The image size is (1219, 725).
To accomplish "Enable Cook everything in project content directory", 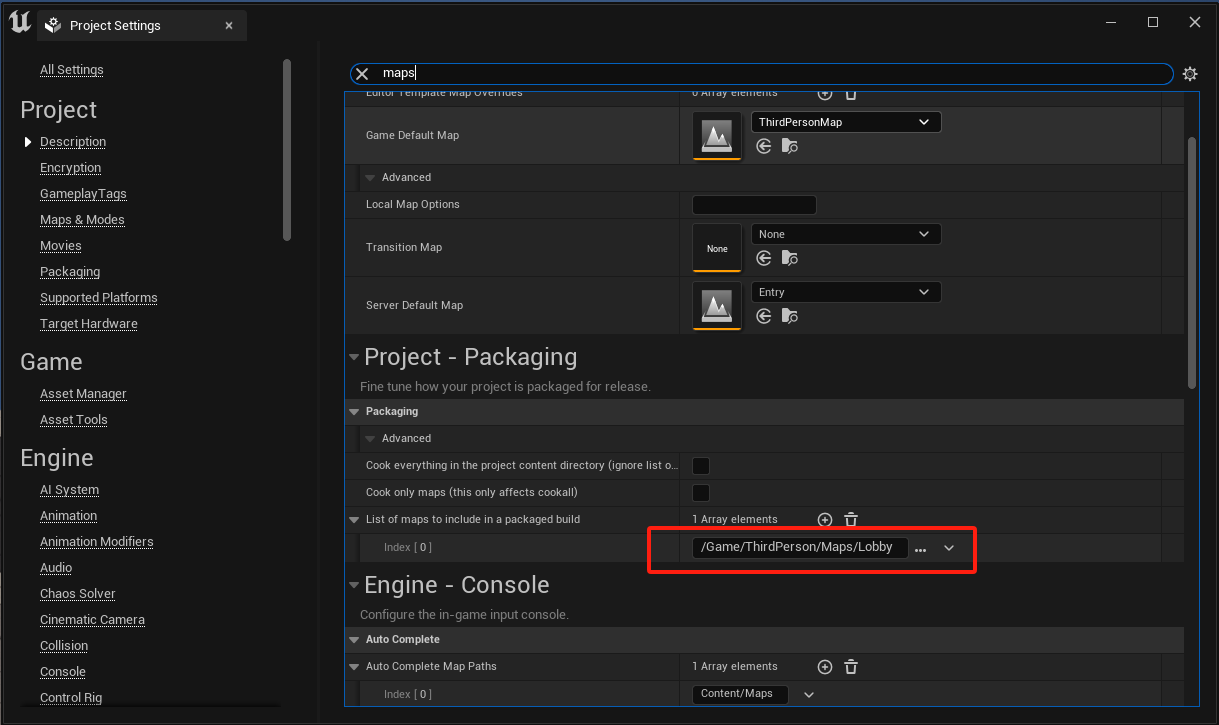I will coord(701,466).
